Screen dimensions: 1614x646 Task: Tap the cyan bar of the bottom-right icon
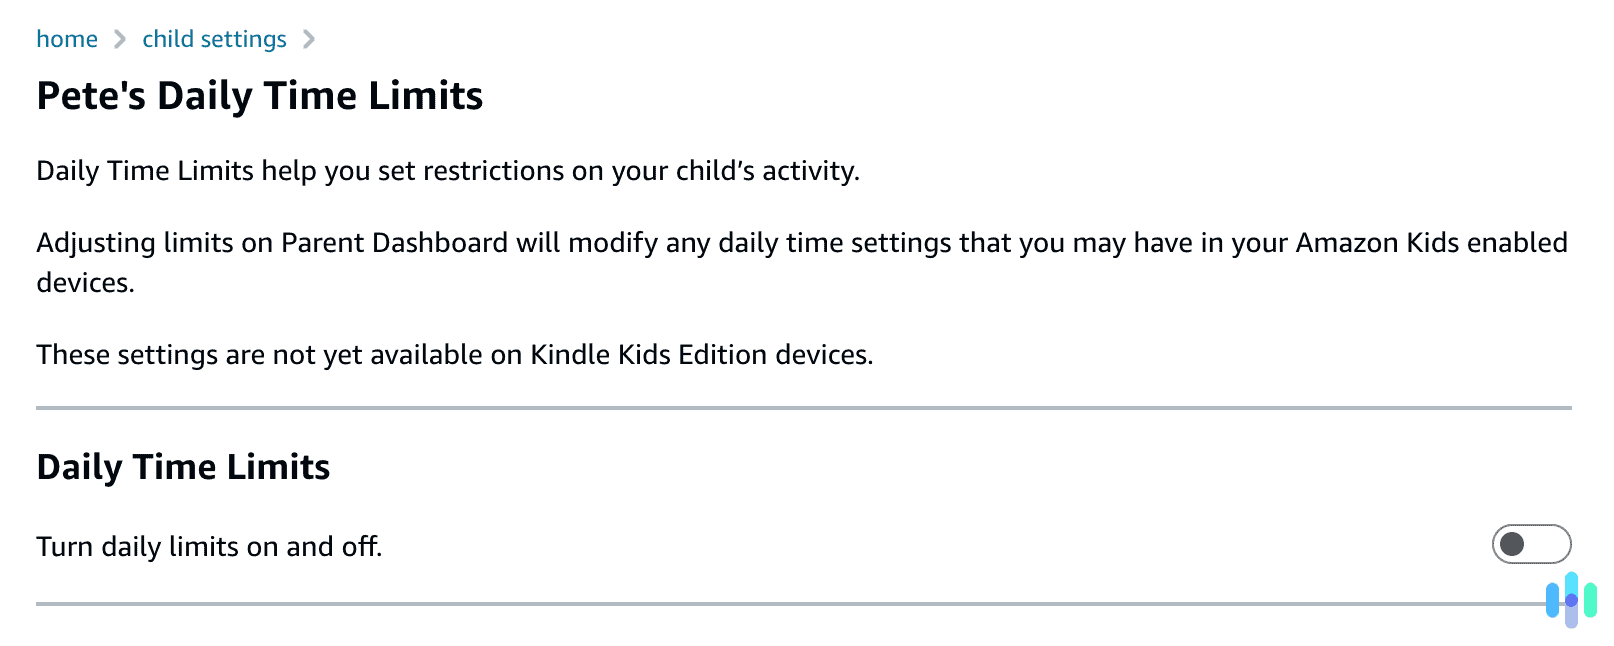point(1571,585)
